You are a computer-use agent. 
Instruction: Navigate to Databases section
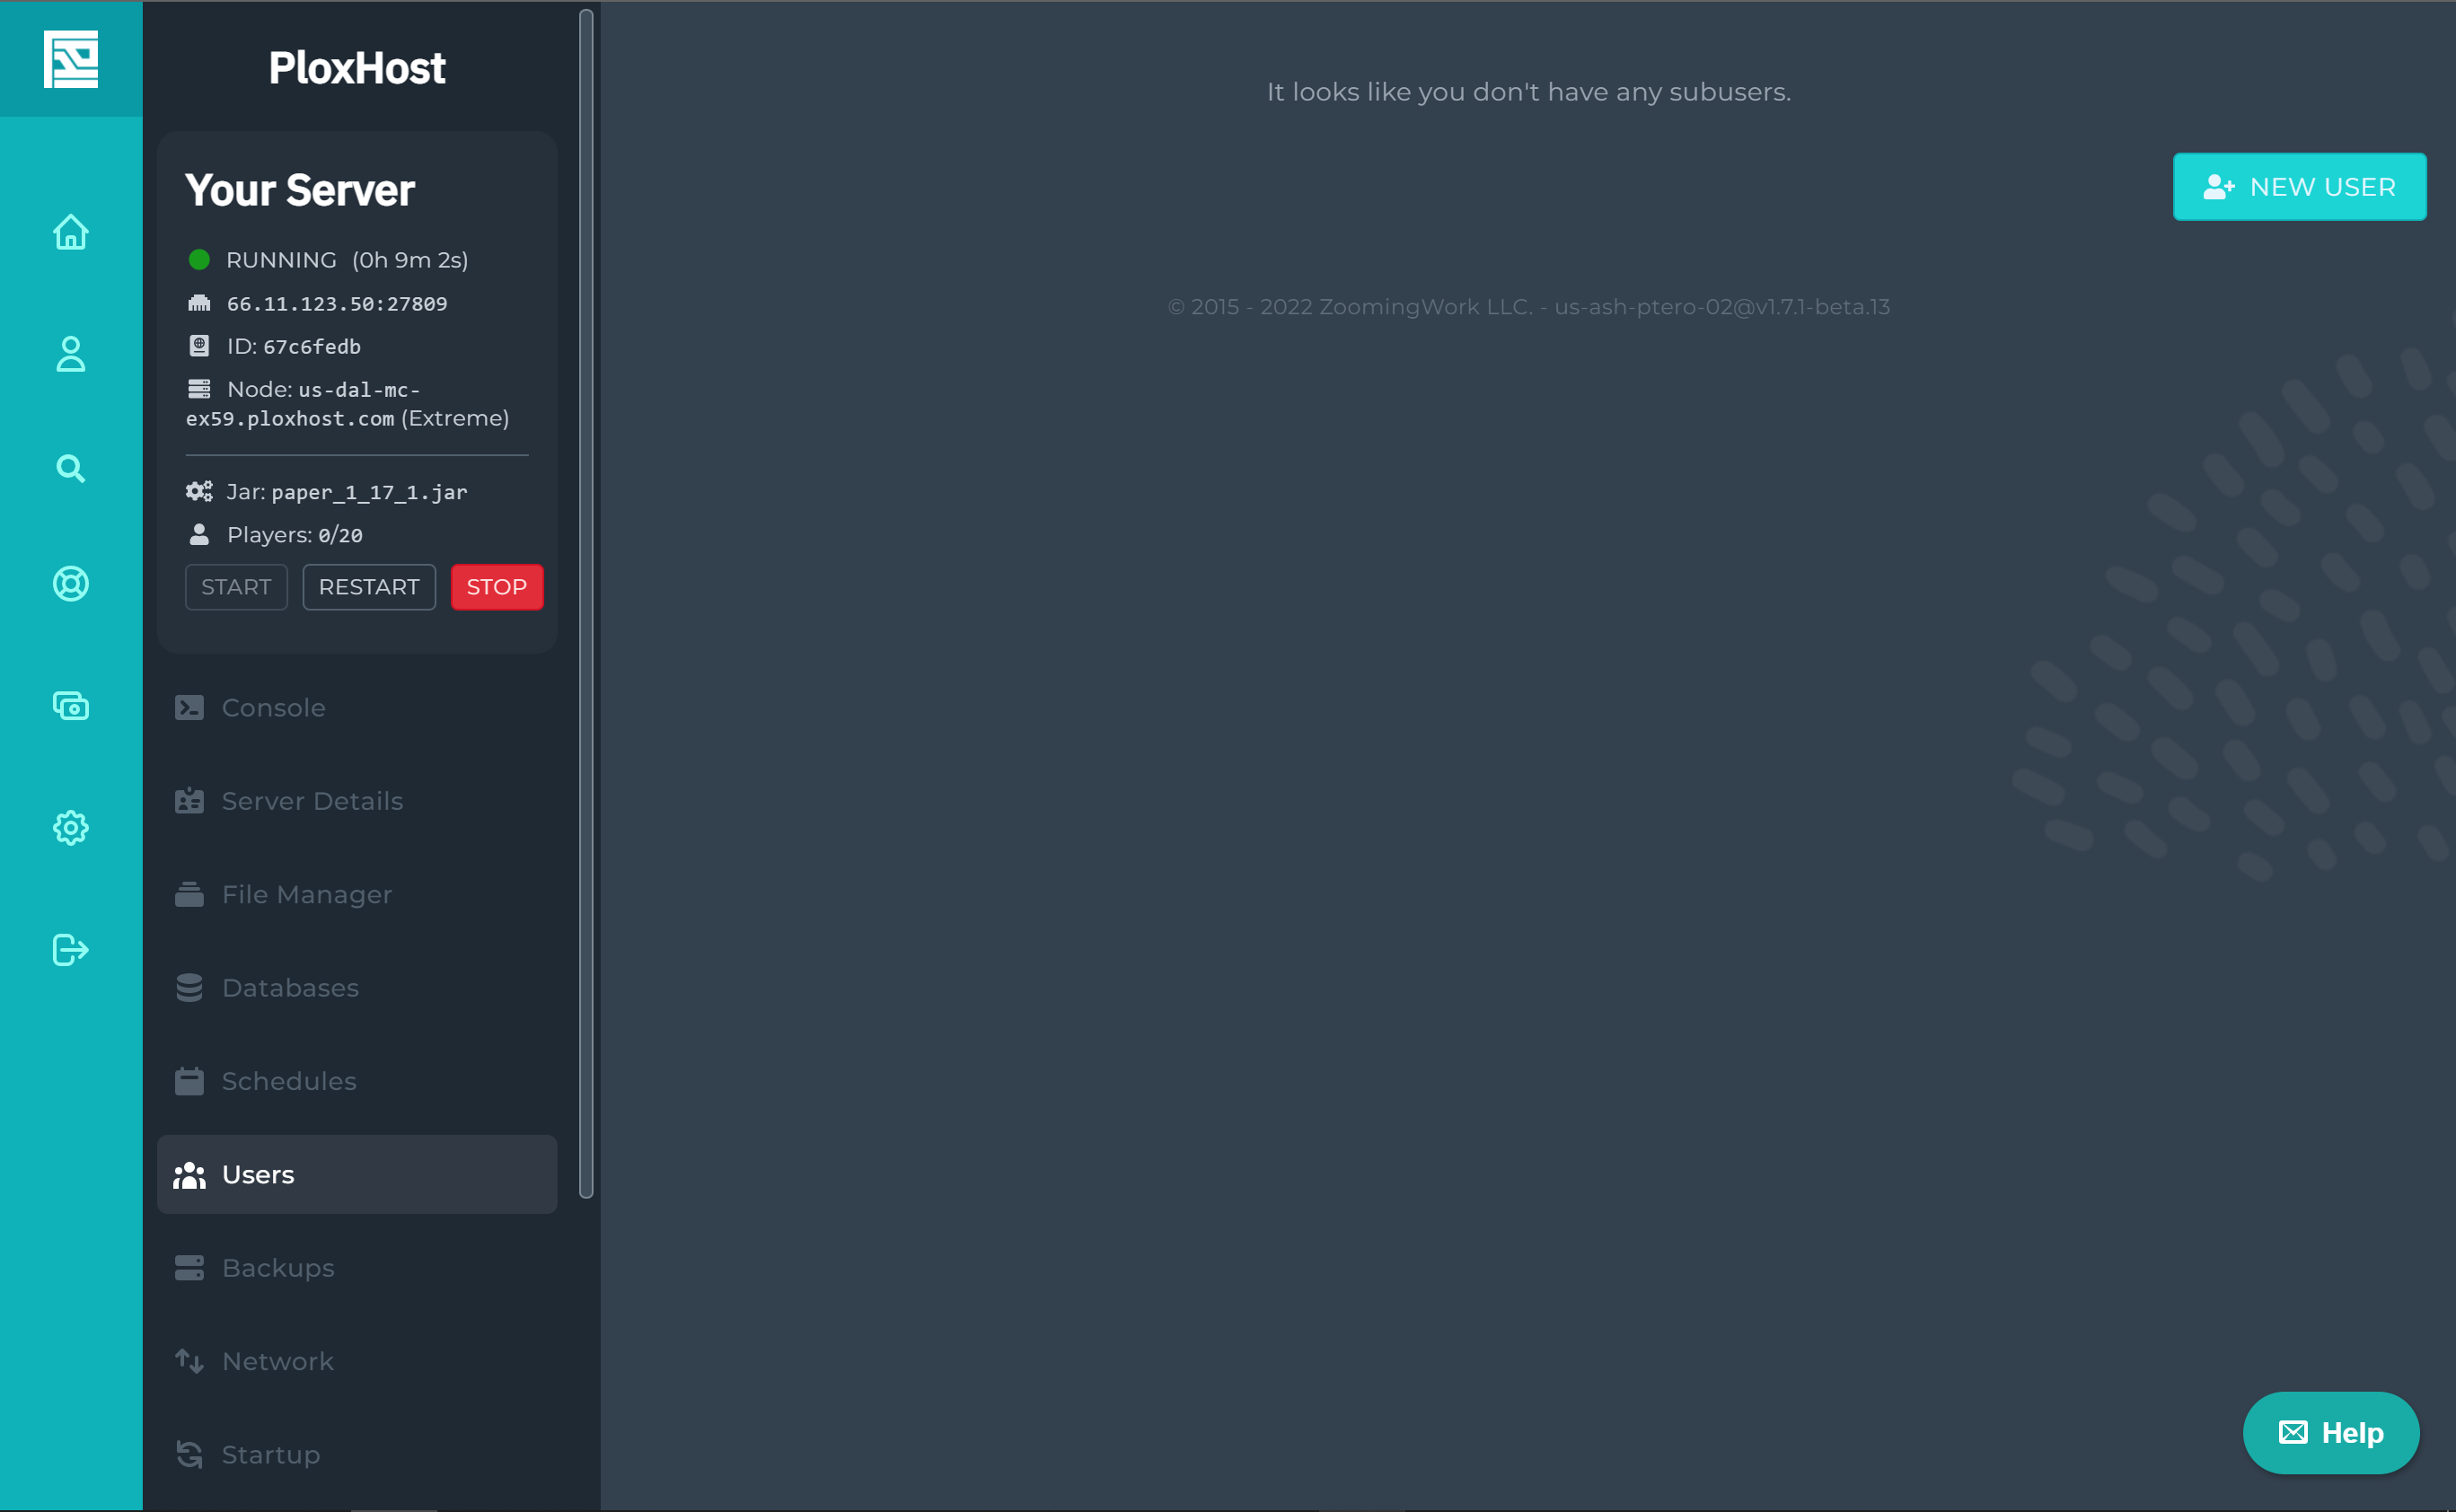(x=289, y=988)
